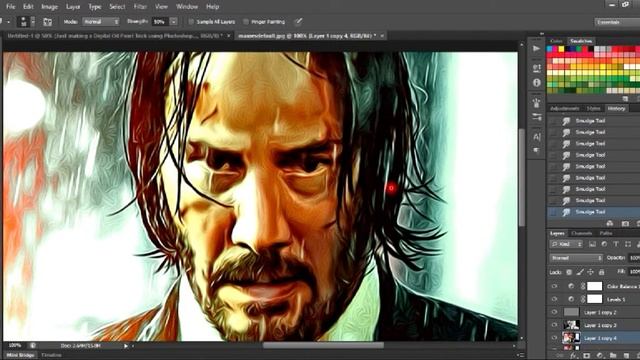The height and width of the screenshot is (360, 640).
Task: Create new layer icon in Layers panel
Action: (626, 356)
